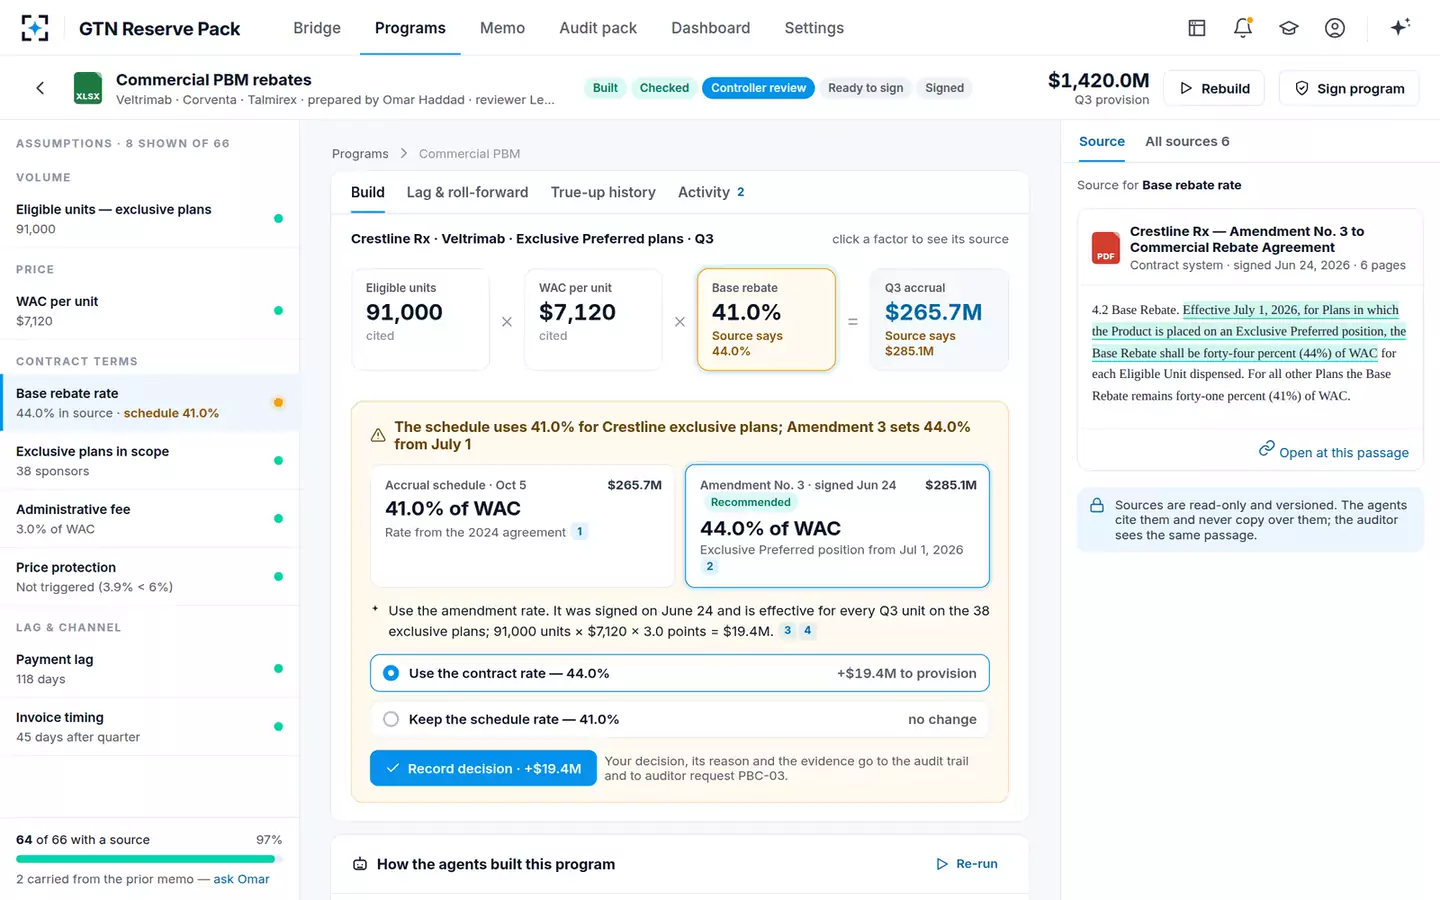Click the Re-run button
The width and height of the screenshot is (1440, 900).
tap(967, 864)
